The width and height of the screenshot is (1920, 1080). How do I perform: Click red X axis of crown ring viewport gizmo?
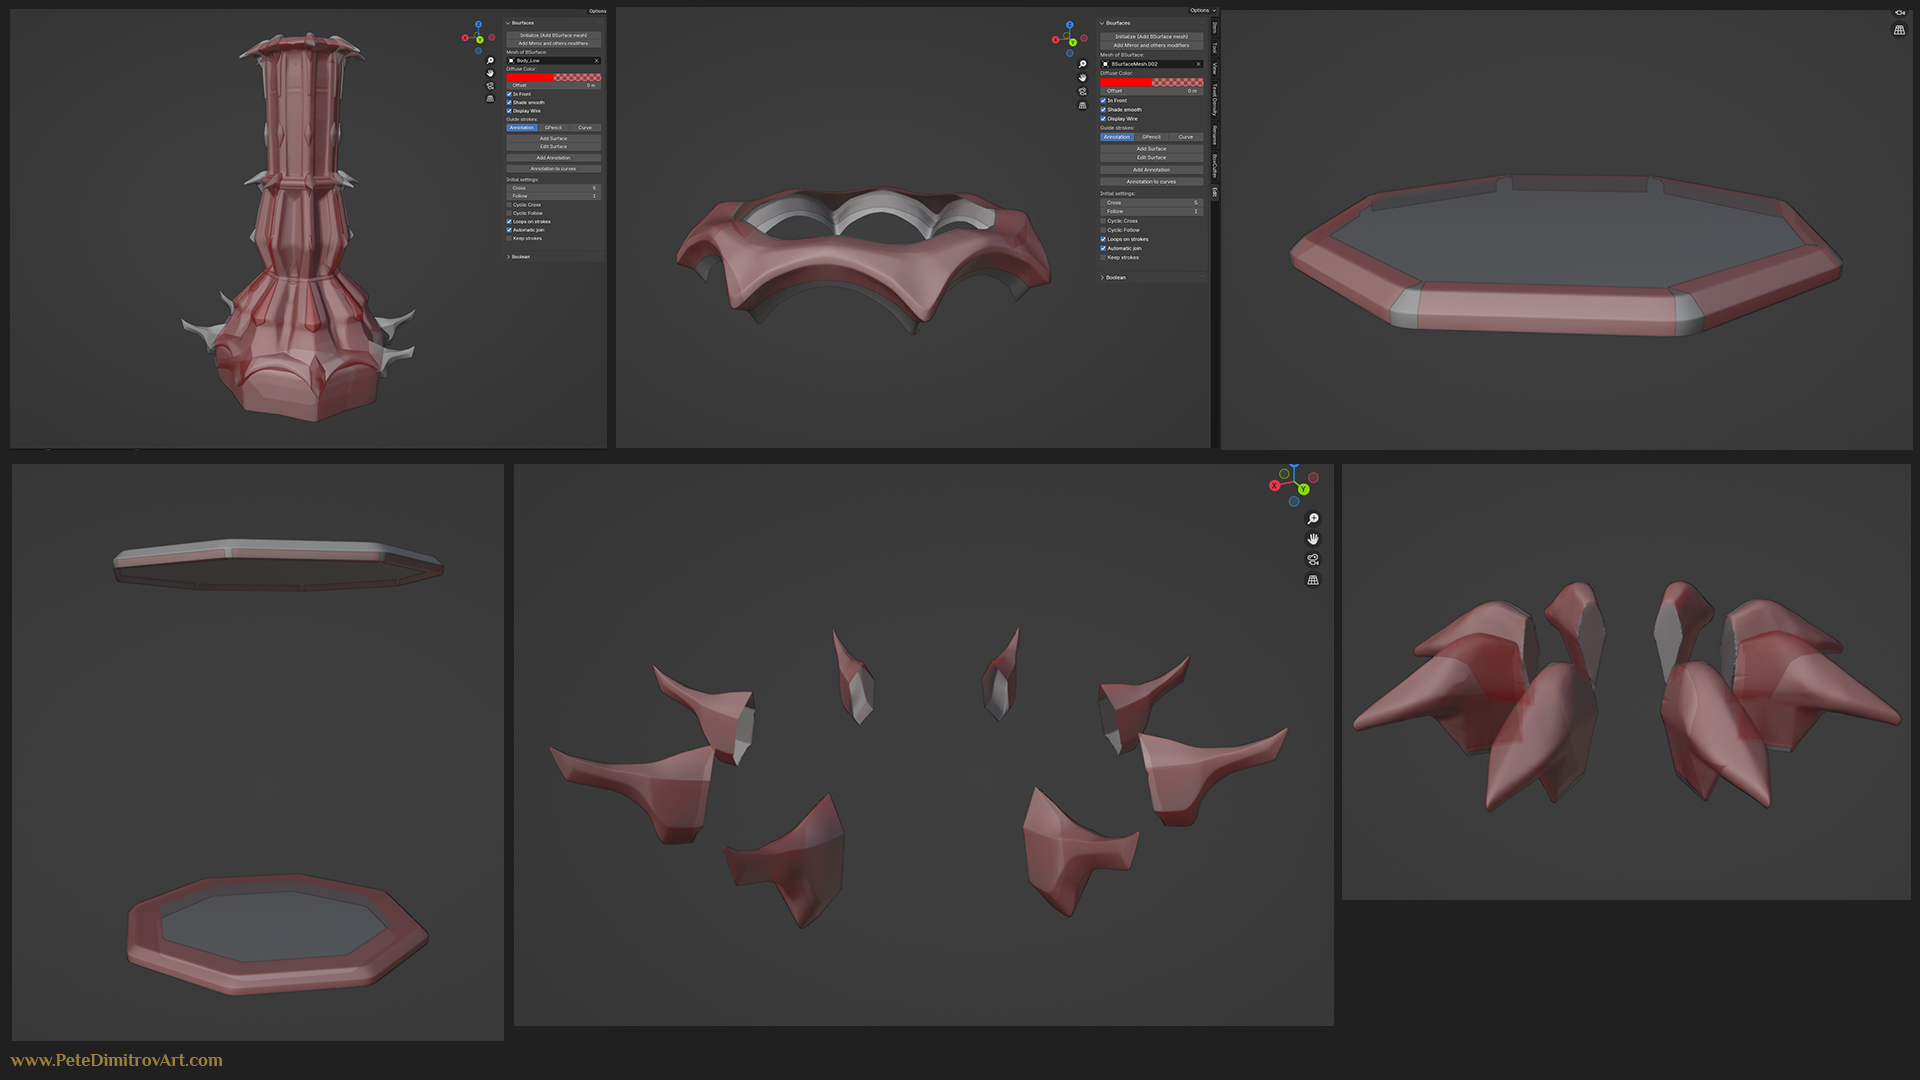[x=1056, y=40]
